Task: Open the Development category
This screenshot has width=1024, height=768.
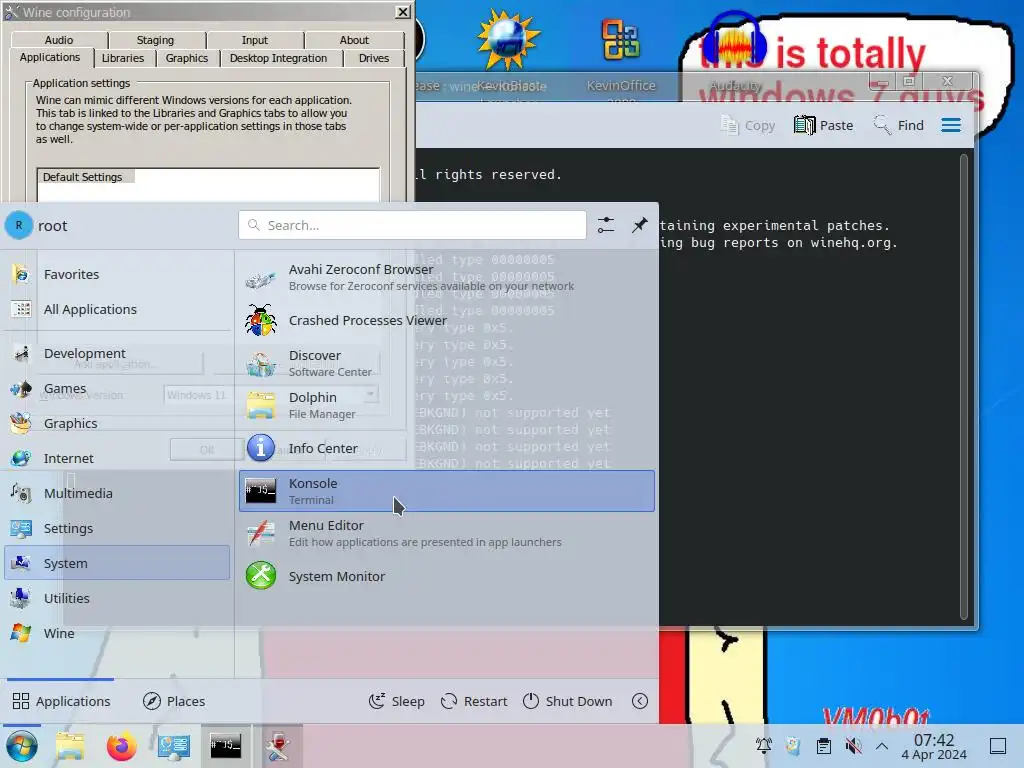Action: coord(118,353)
